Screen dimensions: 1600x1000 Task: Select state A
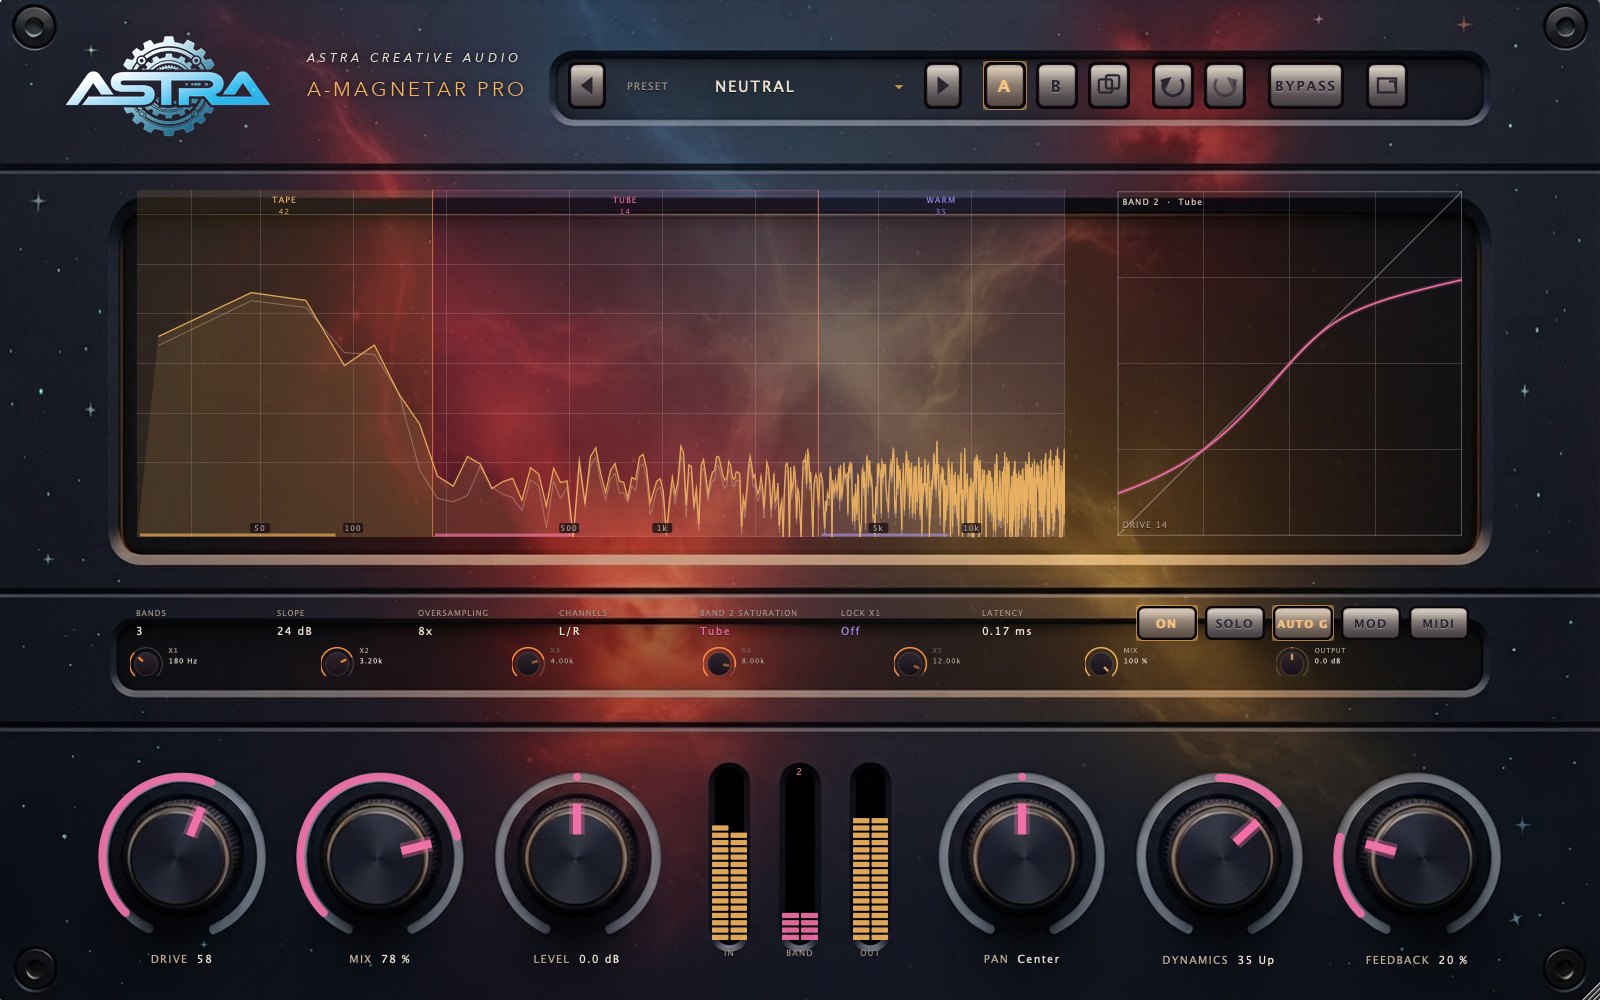1004,86
